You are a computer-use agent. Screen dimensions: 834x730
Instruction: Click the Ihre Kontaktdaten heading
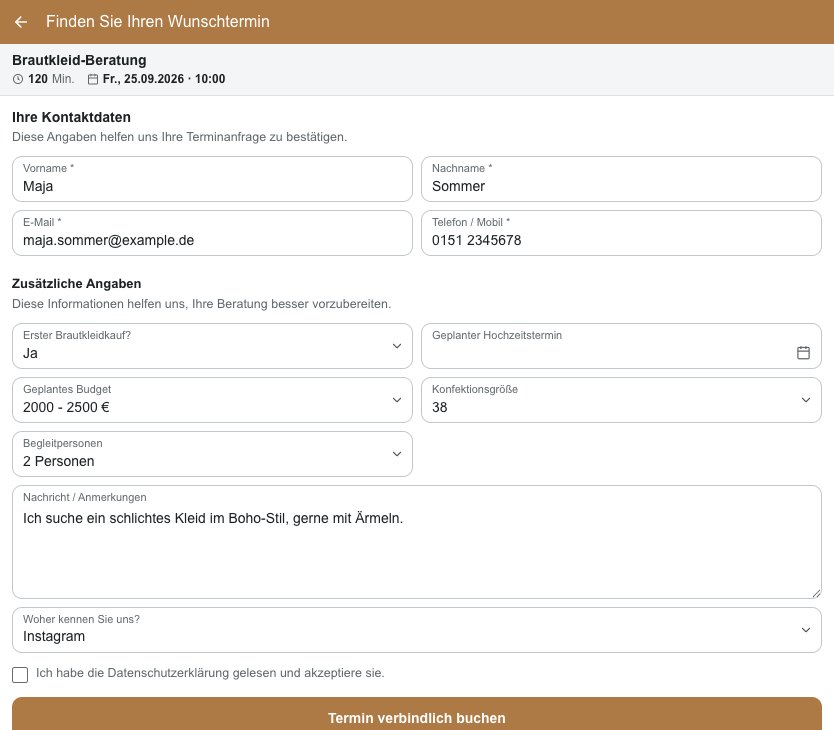click(71, 117)
